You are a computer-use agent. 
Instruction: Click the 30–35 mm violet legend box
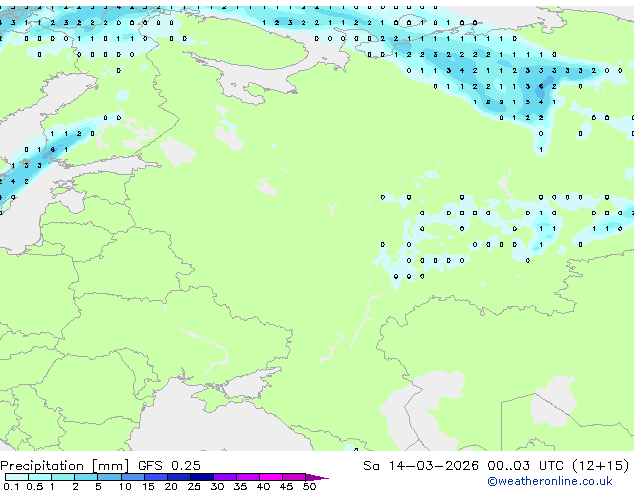(225, 477)
